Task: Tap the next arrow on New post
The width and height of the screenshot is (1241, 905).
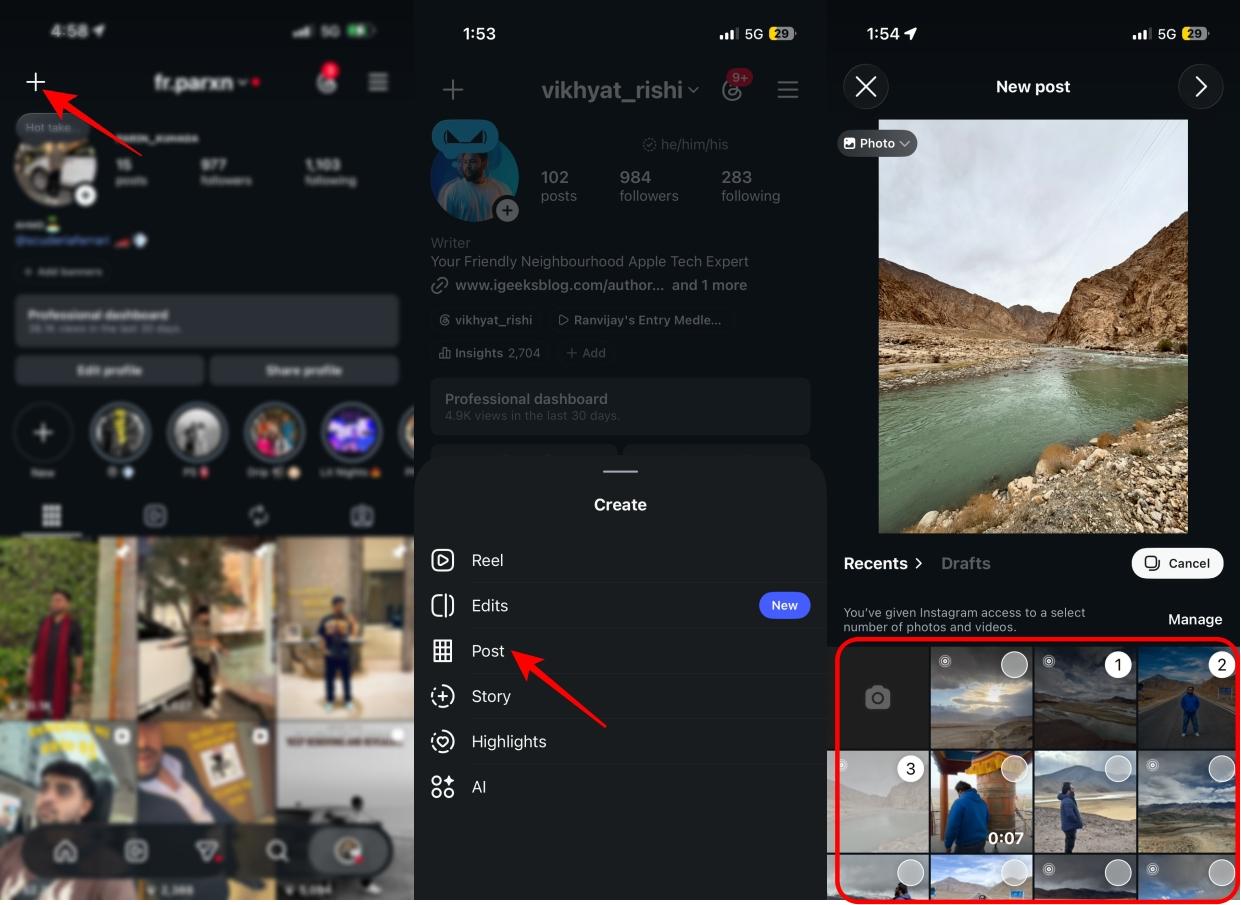Action: coord(1201,87)
